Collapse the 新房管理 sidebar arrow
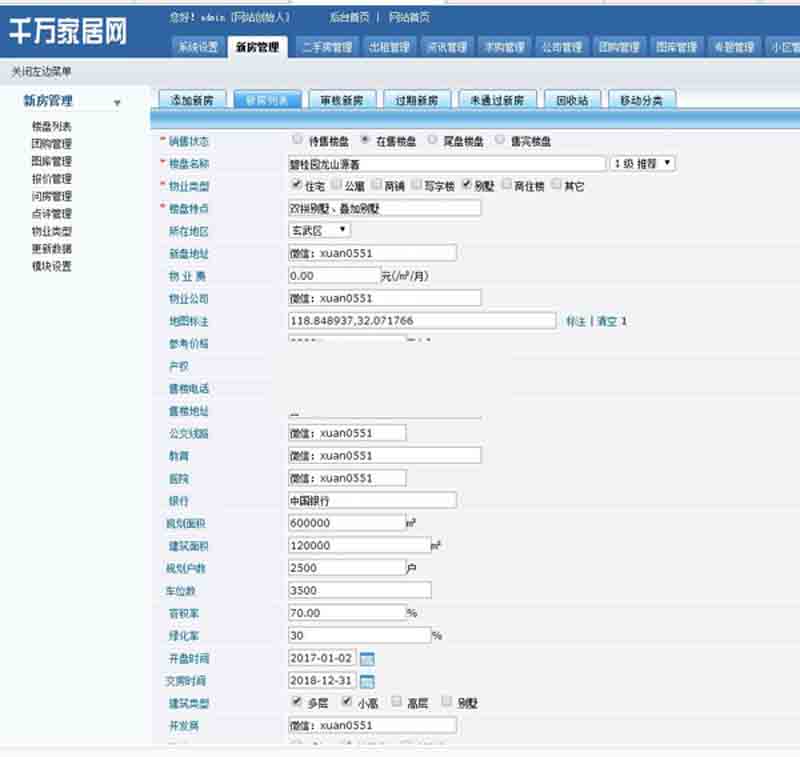800x757 pixels. point(117,103)
